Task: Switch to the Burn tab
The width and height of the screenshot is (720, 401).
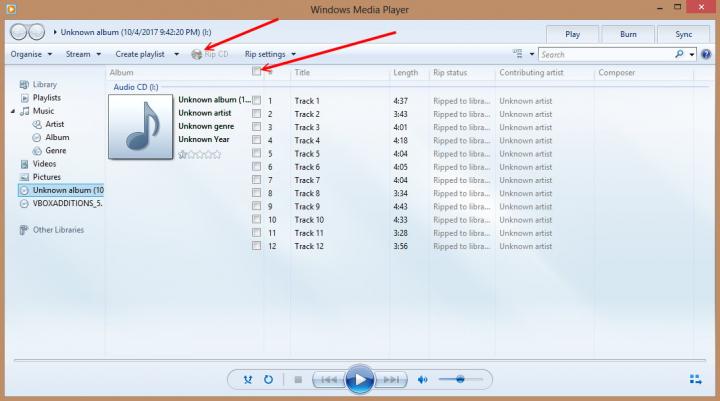Action: pyautogui.click(x=628, y=34)
